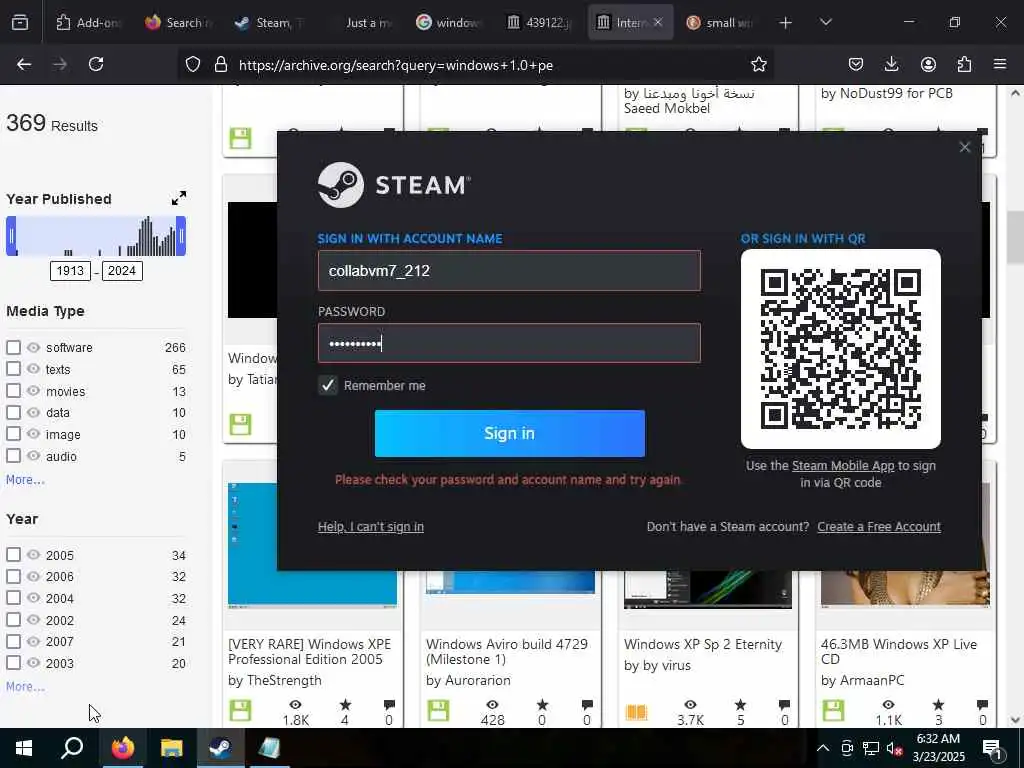Screen dimensions: 1024x768
Task: Open the list all tabs dropdown arrow
Action: [825, 23]
